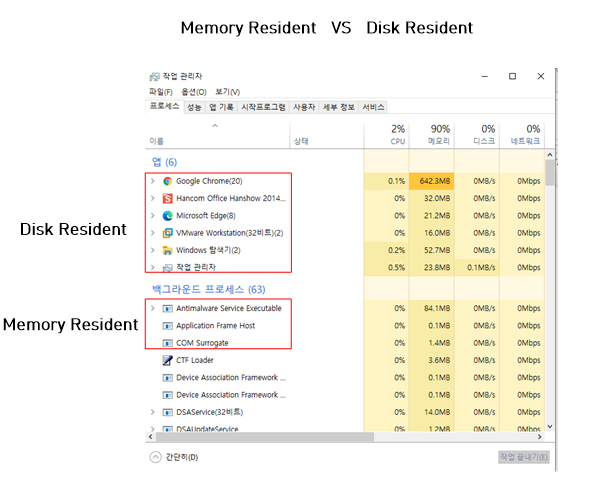Click the Task Manager title bar icon

pyautogui.click(x=154, y=76)
